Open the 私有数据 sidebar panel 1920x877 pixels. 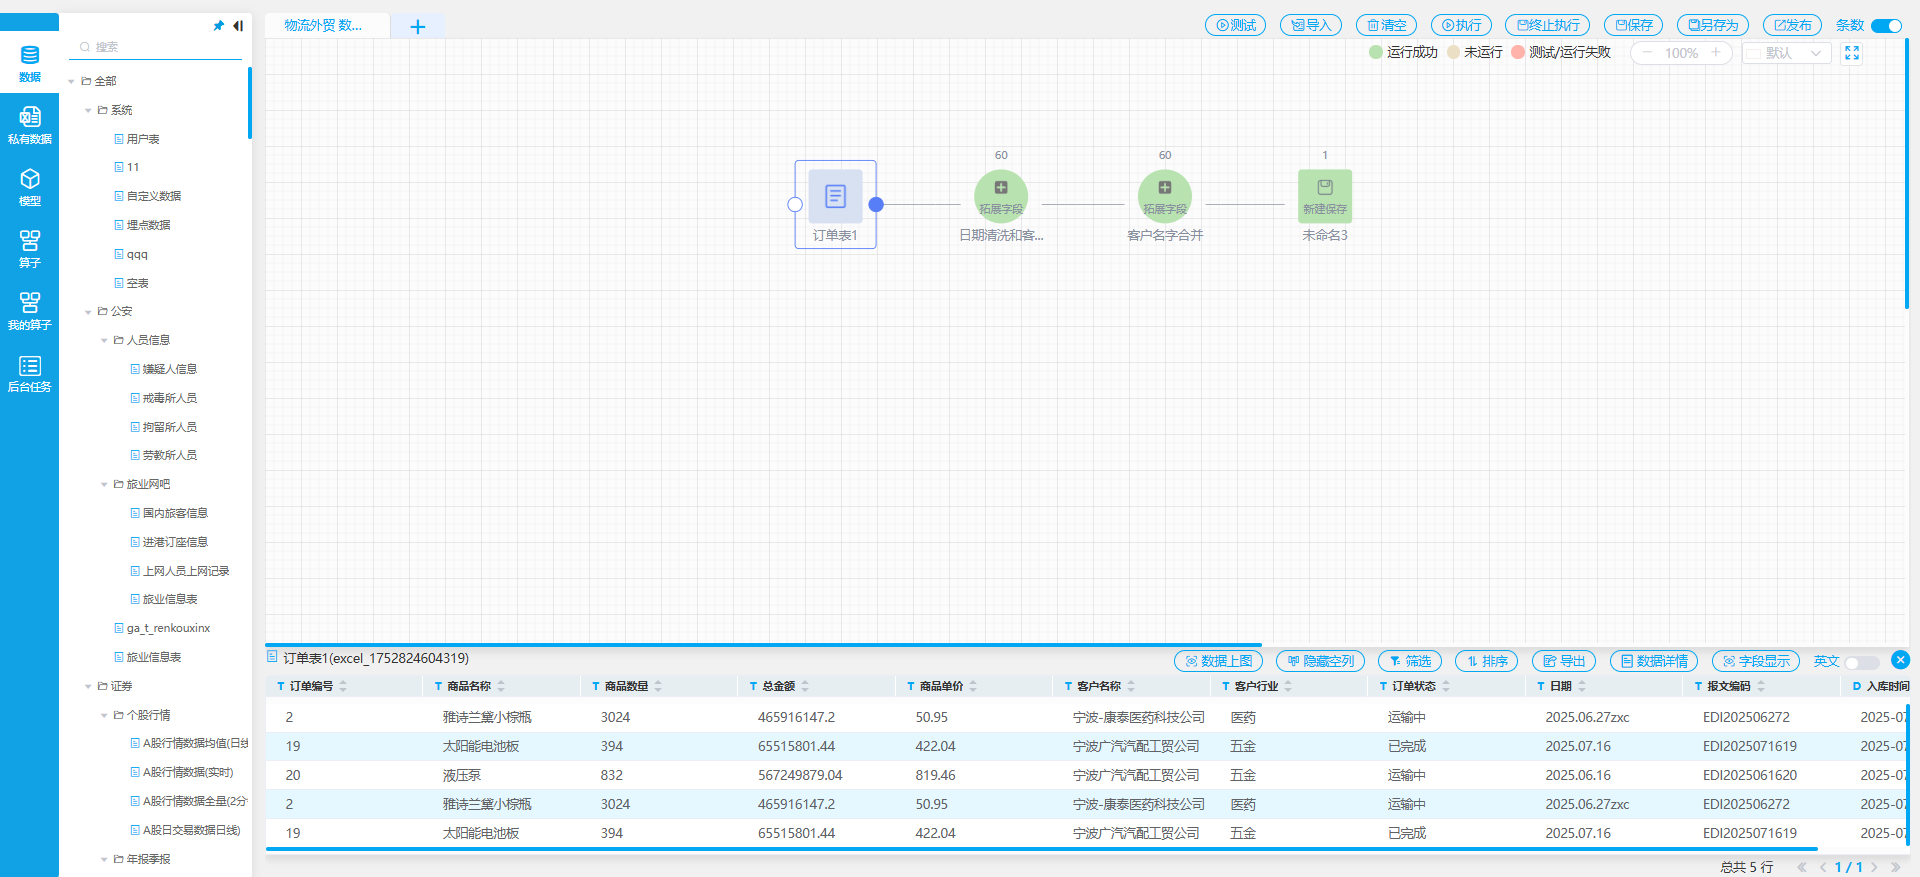coord(29,125)
